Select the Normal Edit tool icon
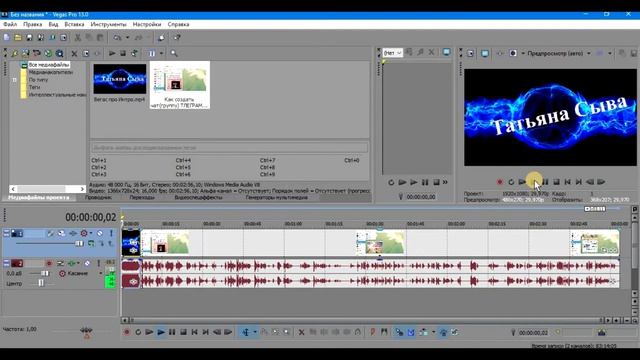The width and height of the screenshot is (640, 360). point(246,332)
